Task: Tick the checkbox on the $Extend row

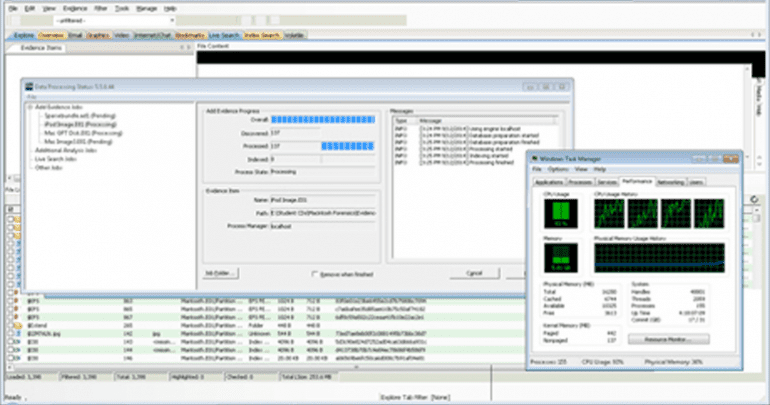Action: click(x=8, y=326)
